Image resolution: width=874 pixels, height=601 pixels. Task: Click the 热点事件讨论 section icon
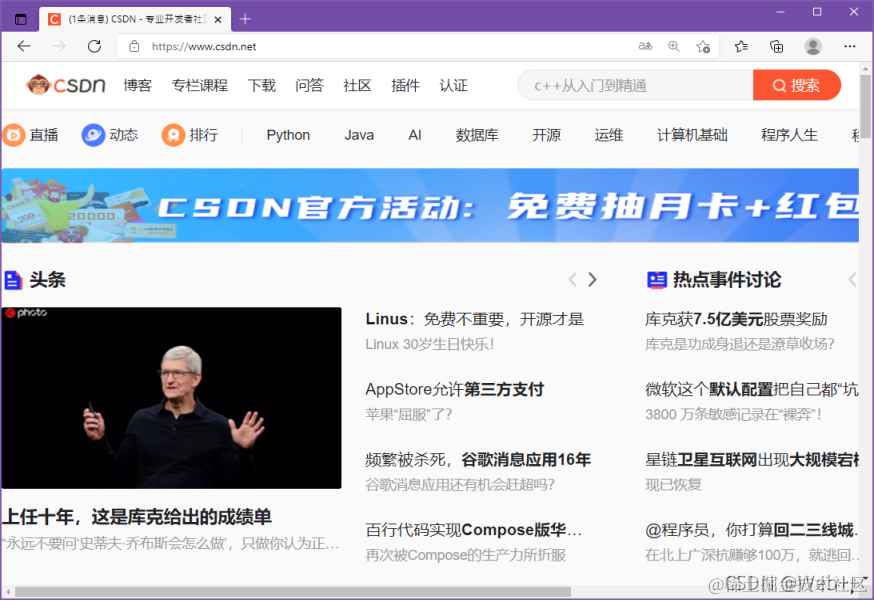coord(657,280)
